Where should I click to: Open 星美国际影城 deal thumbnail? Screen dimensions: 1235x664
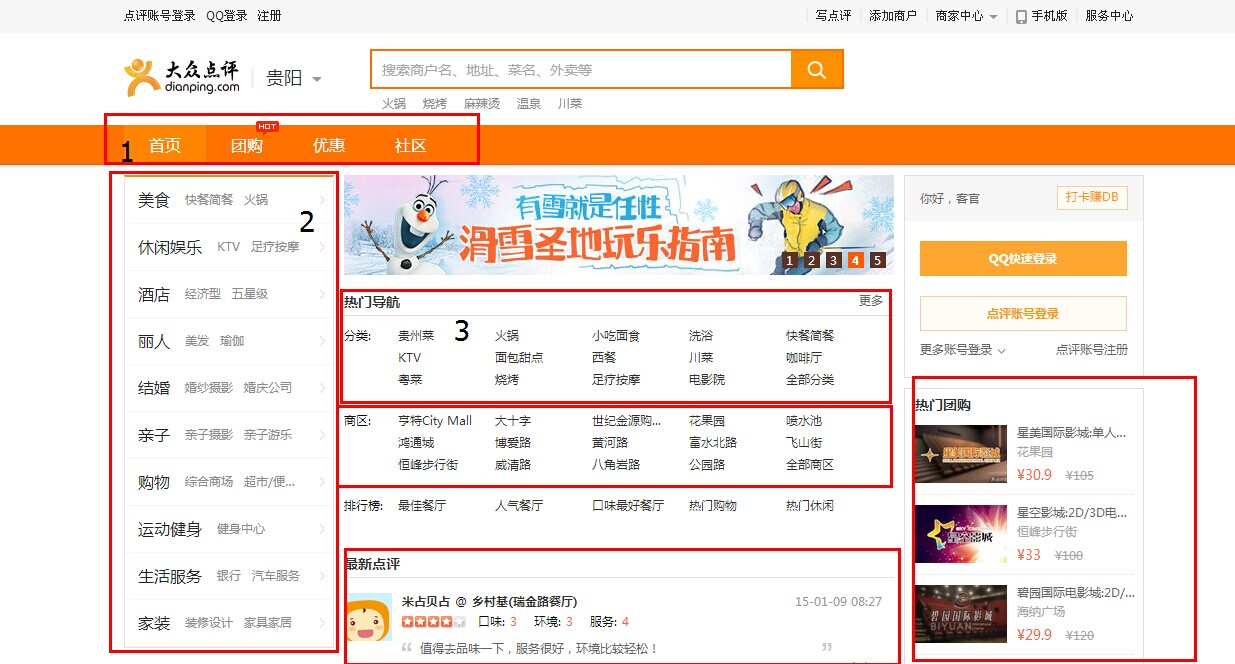(x=961, y=454)
